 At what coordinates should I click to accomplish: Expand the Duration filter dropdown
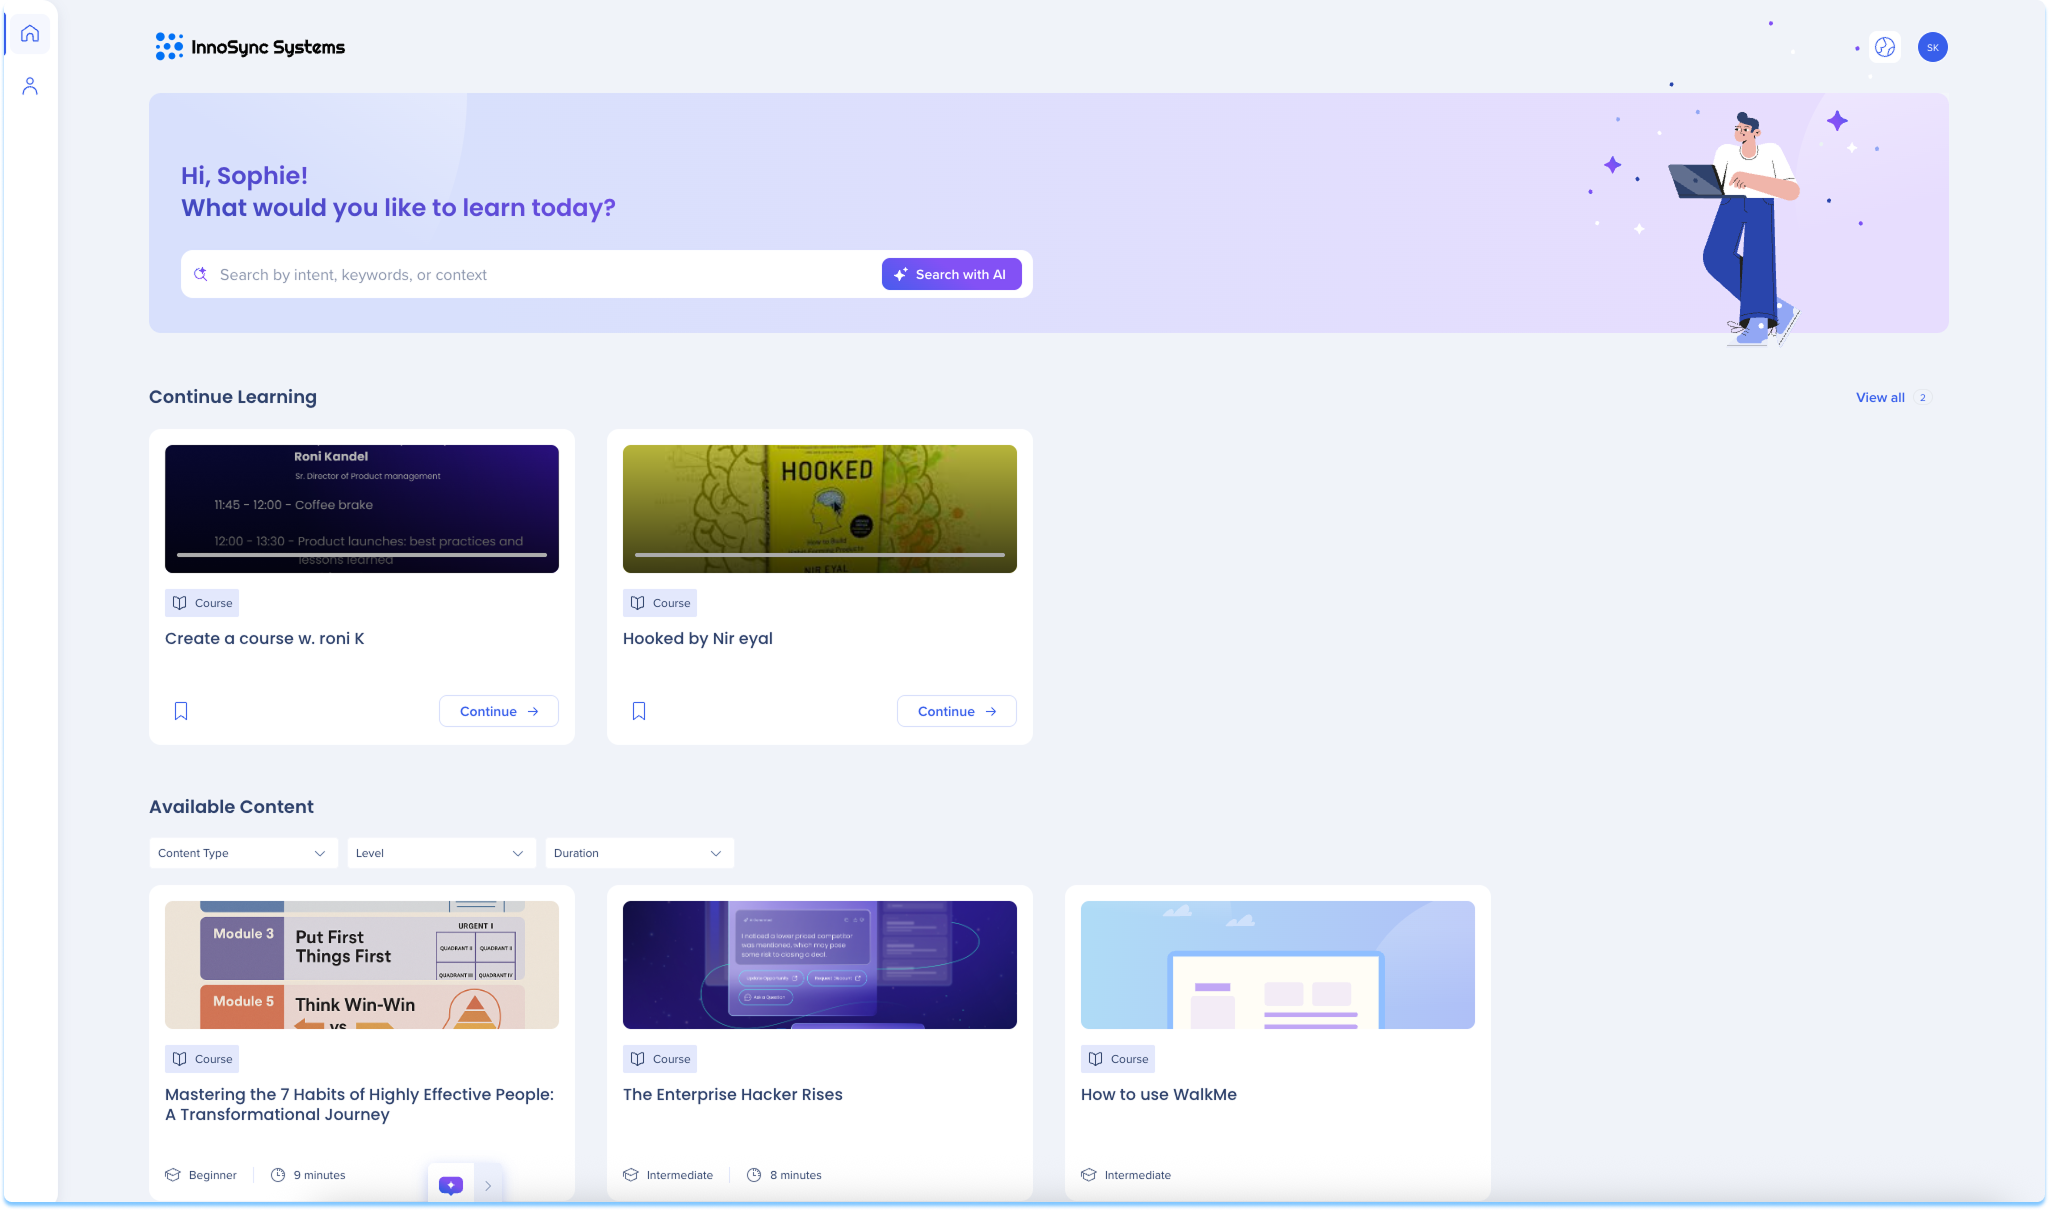638,853
